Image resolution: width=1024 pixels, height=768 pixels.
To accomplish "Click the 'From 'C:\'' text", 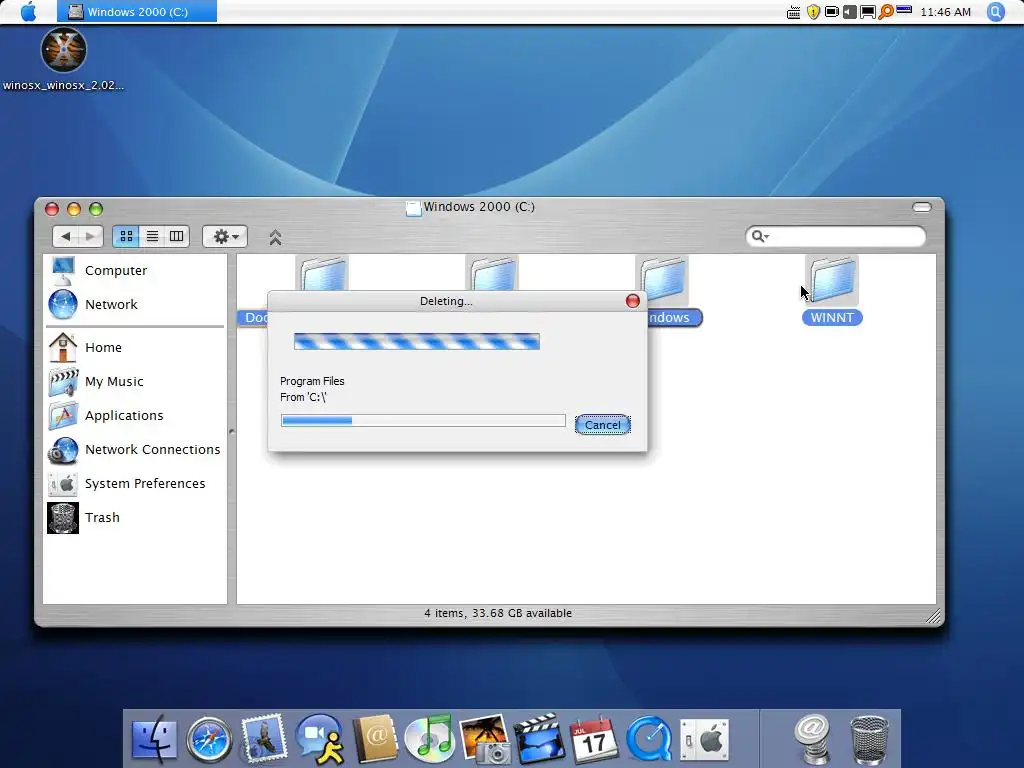I will point(303,397).
